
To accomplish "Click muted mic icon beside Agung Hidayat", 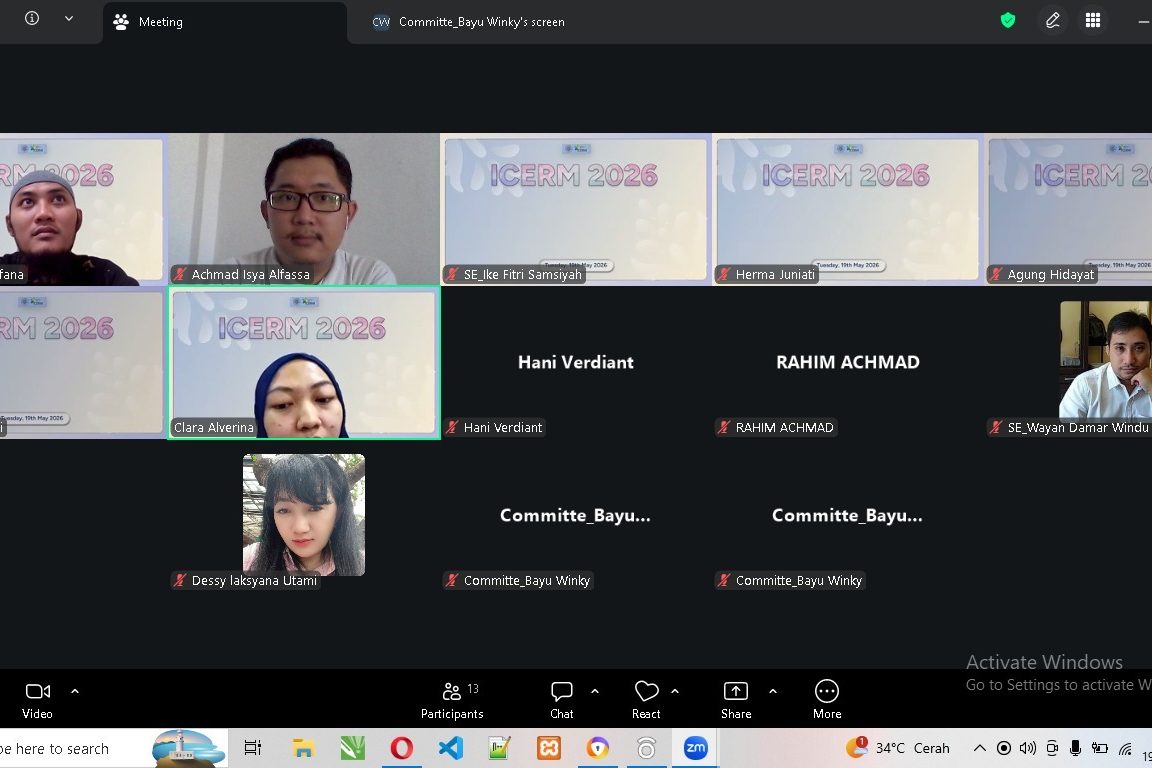I will (996, 274).
